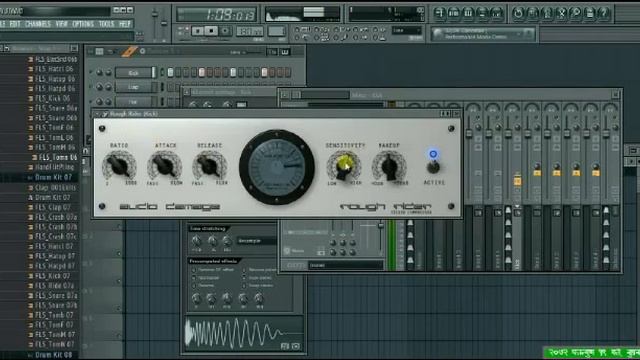This screenshot has height=360, width=640.
Task: Open the step sequencer keyboard editor icon
Action: [285, 52]
